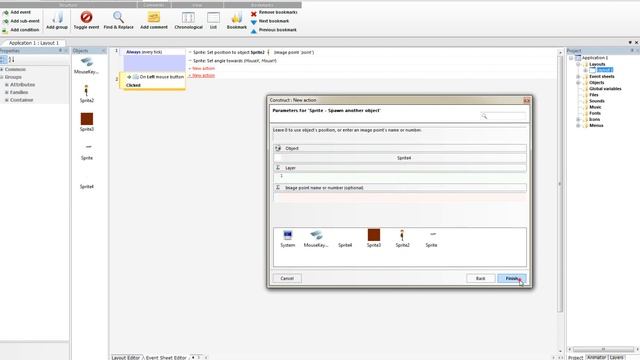Click the Bookmark icon

(237, 20)
